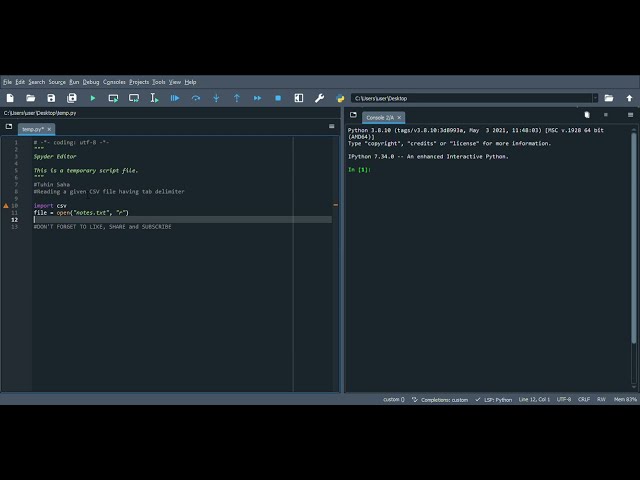Click the warning triangle on line 10
The image size is (640, 480).
(x=6, y=206)
